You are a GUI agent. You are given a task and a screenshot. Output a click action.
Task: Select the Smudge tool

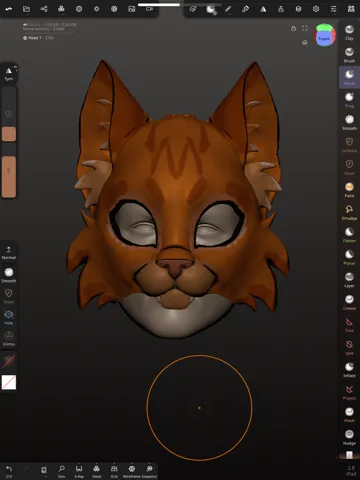point(349,212)
